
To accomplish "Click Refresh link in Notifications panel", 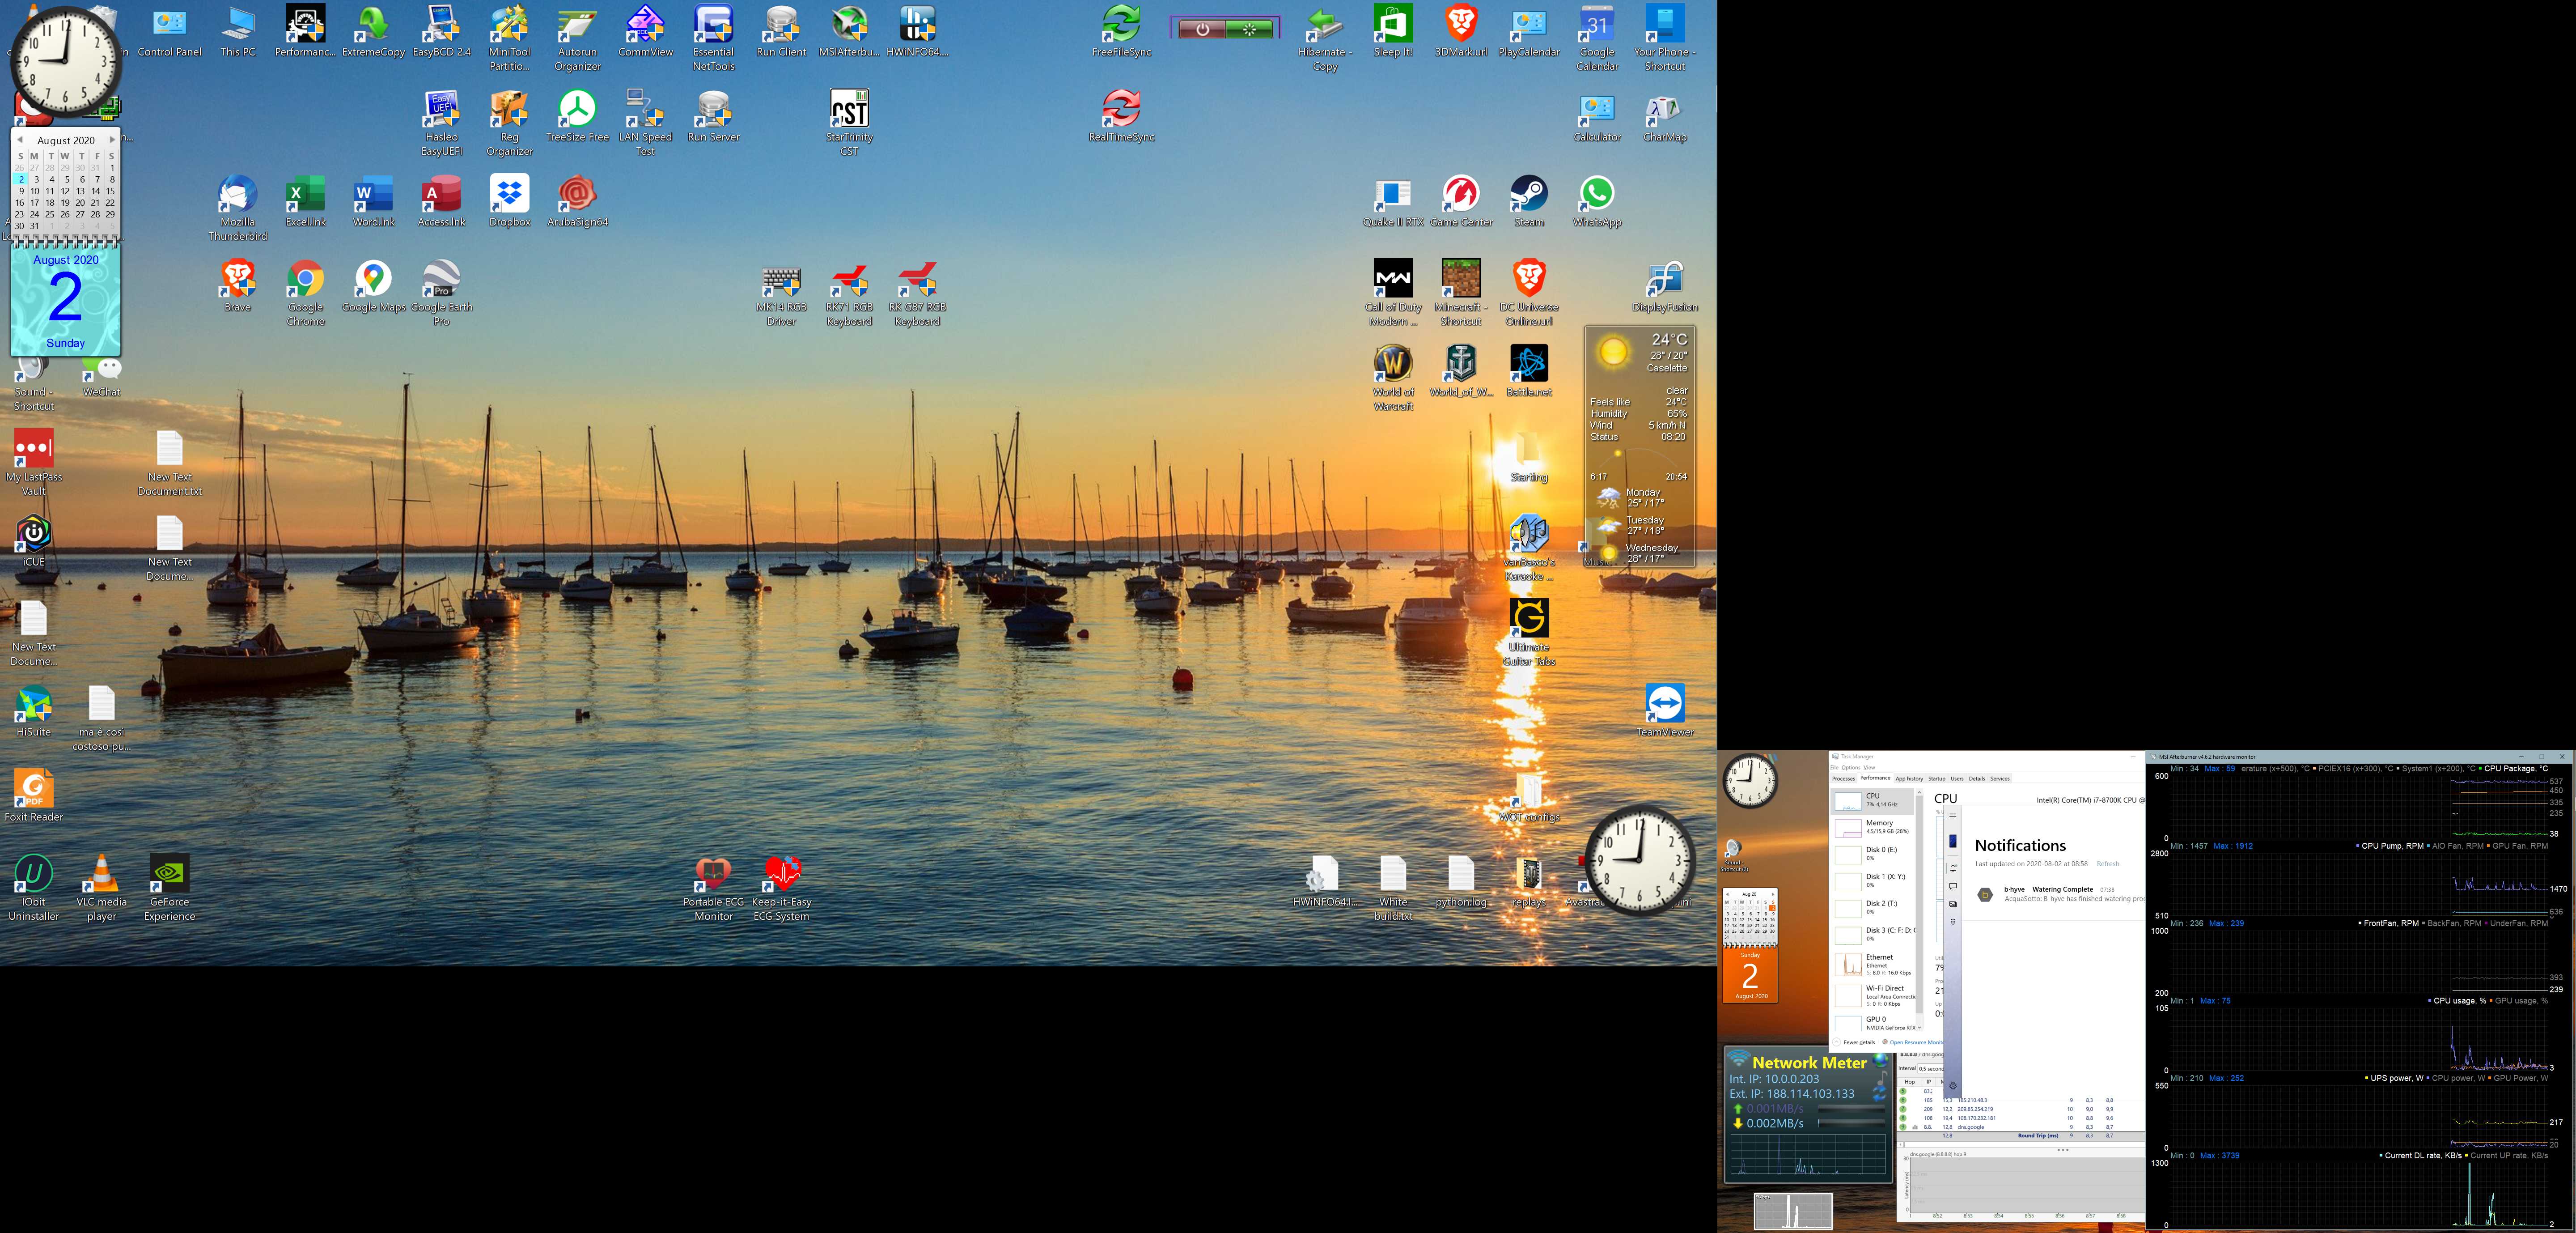I will click(x=2108, y=864).
